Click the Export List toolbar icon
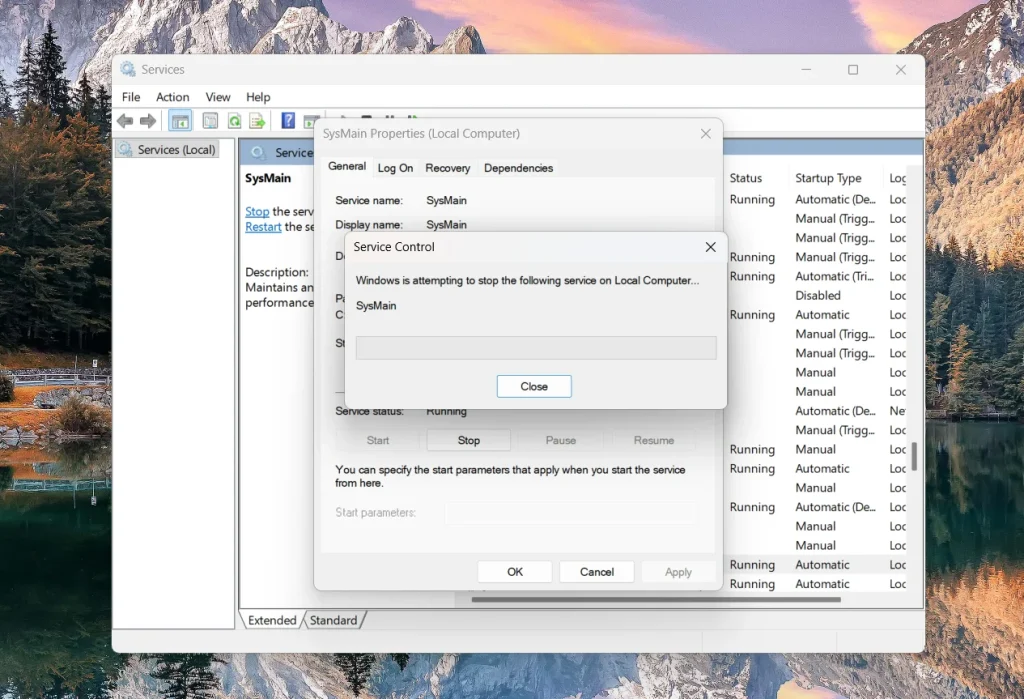1024x699 pixels. pos(257,121)
